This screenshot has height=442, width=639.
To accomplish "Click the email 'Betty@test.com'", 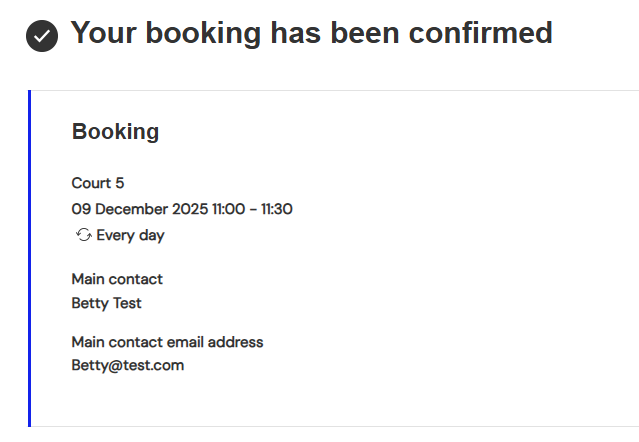I will pos(128,365).
